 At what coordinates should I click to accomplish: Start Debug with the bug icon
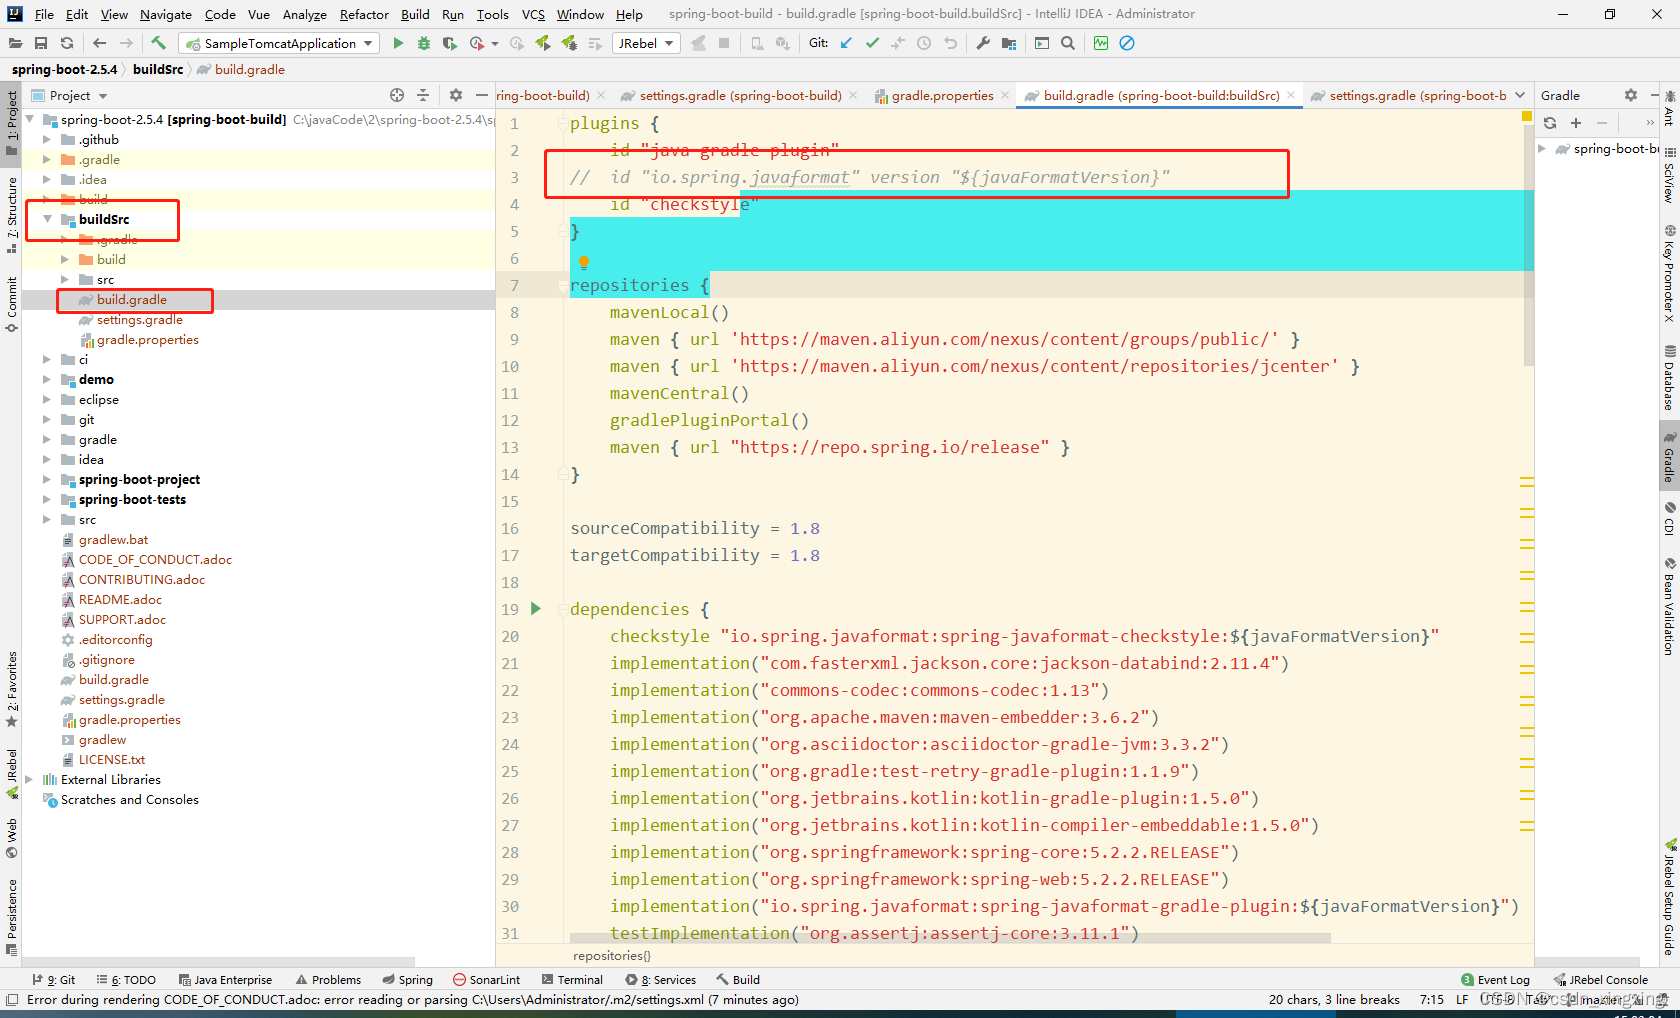424,43
